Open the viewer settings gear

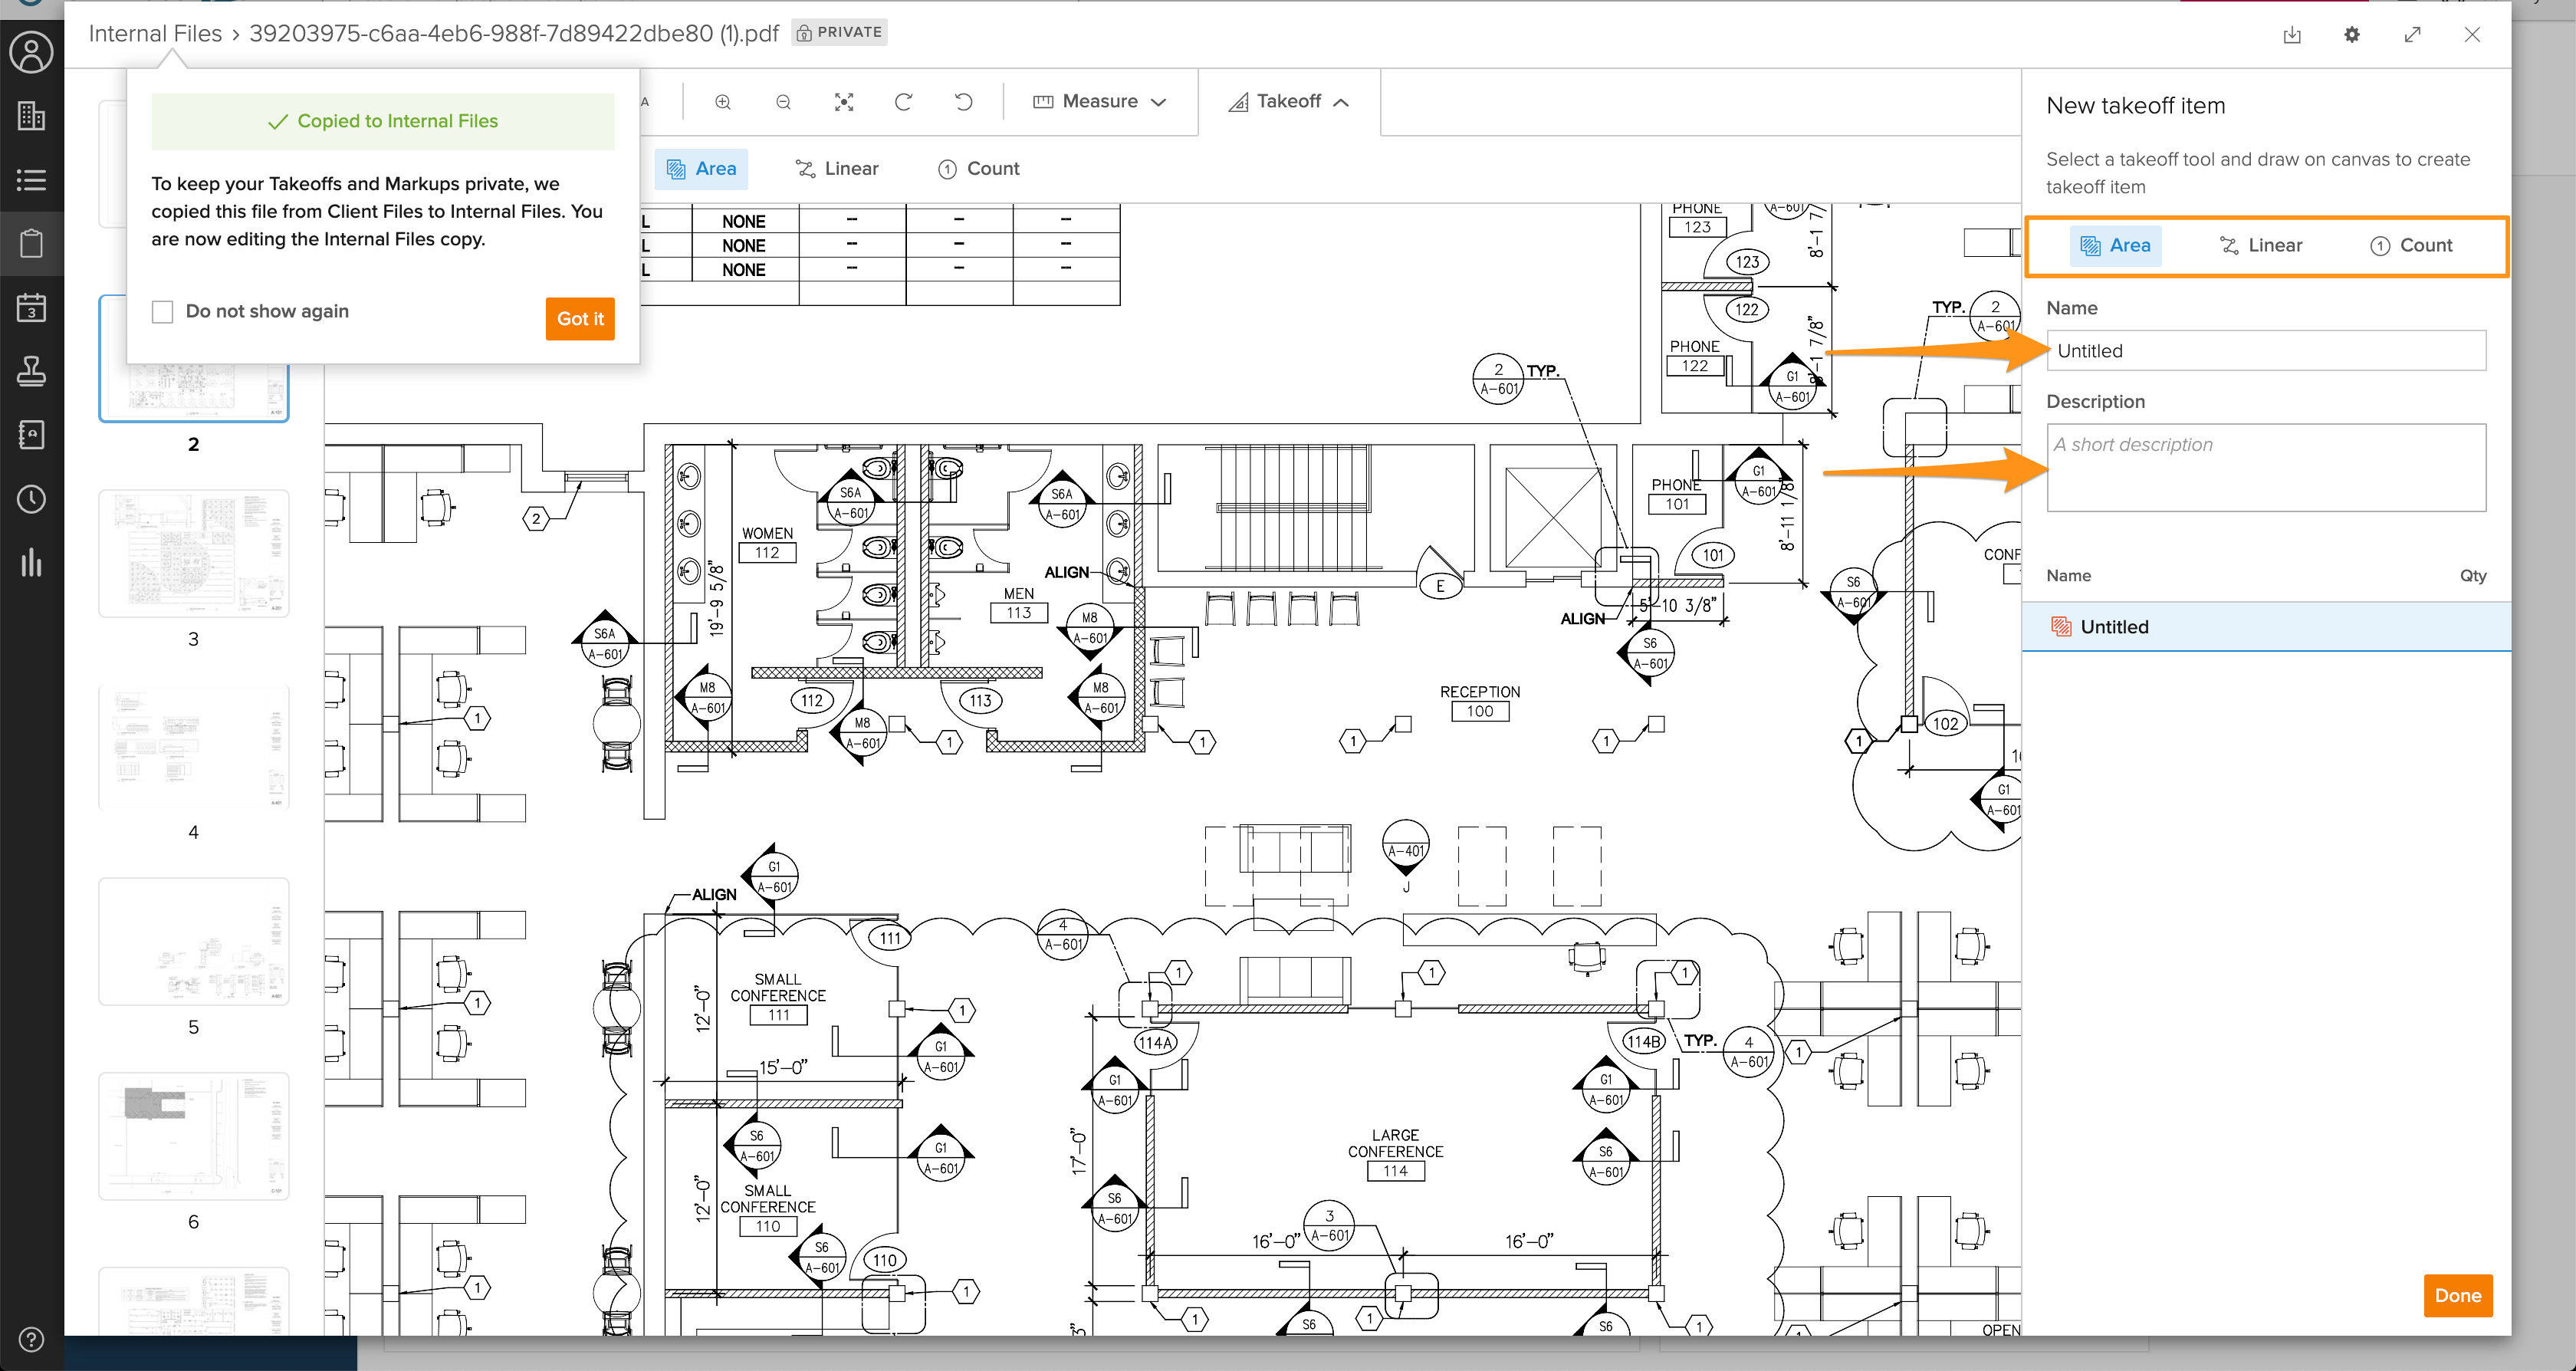pyautogui.click(x=2352, y=35)
